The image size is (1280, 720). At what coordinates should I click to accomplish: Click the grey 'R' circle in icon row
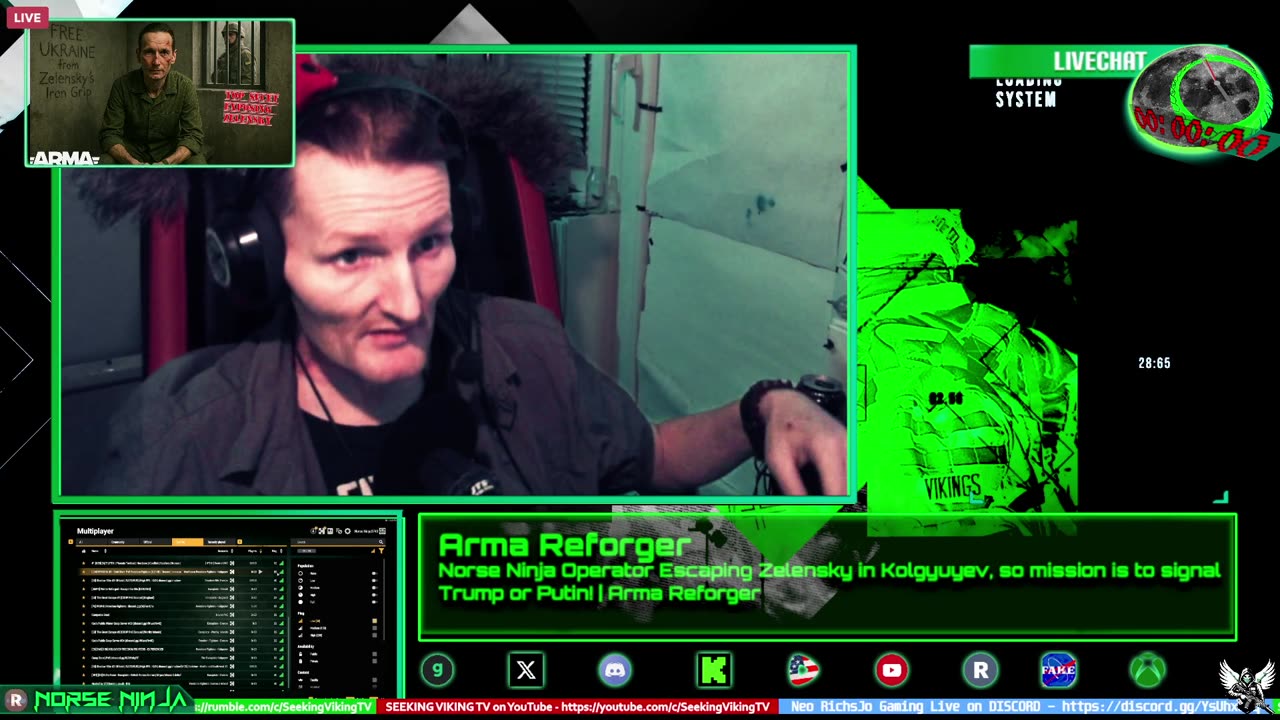(980, 670)
